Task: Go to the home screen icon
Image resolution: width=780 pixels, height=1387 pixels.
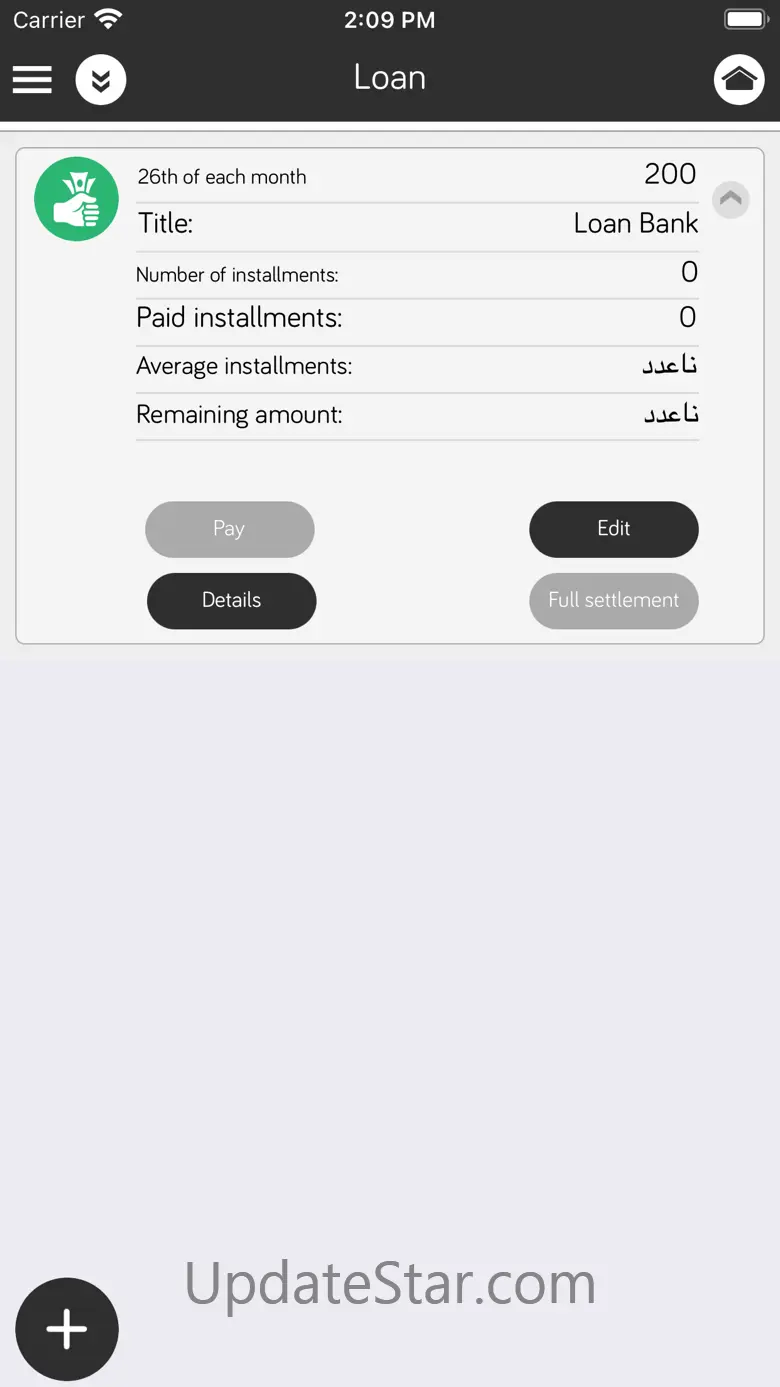Action: coord(739,80)
